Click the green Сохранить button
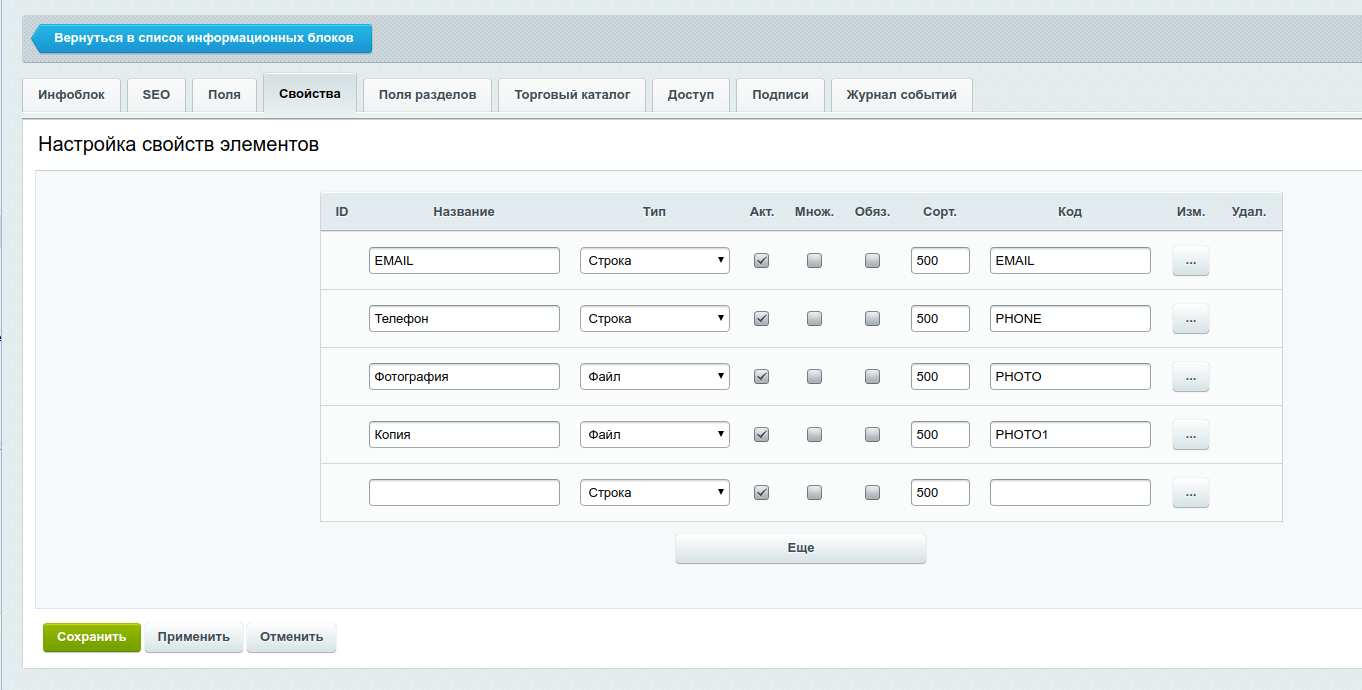Screen dimensions: 1362x690 click(92, 637)
